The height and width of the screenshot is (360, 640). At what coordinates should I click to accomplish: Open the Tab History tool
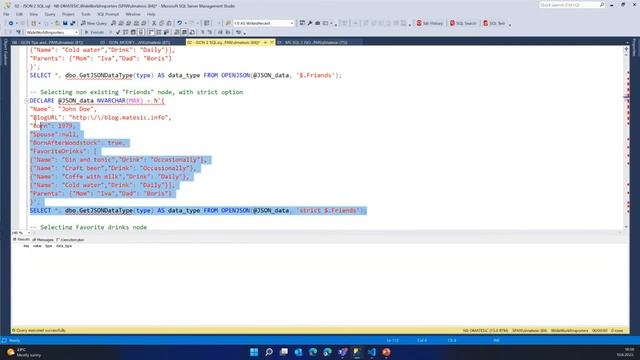coord(429,23)
